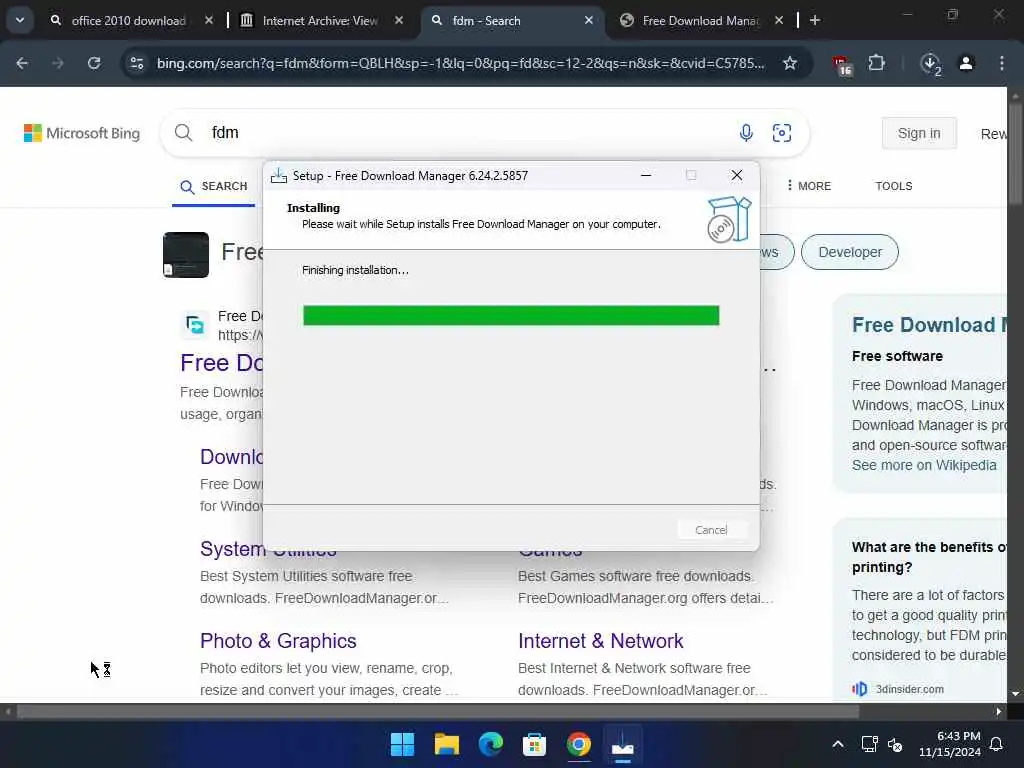Show hidden system tray icons chevron
This screenshot has height=768, width=1024.
coord(838,744)
